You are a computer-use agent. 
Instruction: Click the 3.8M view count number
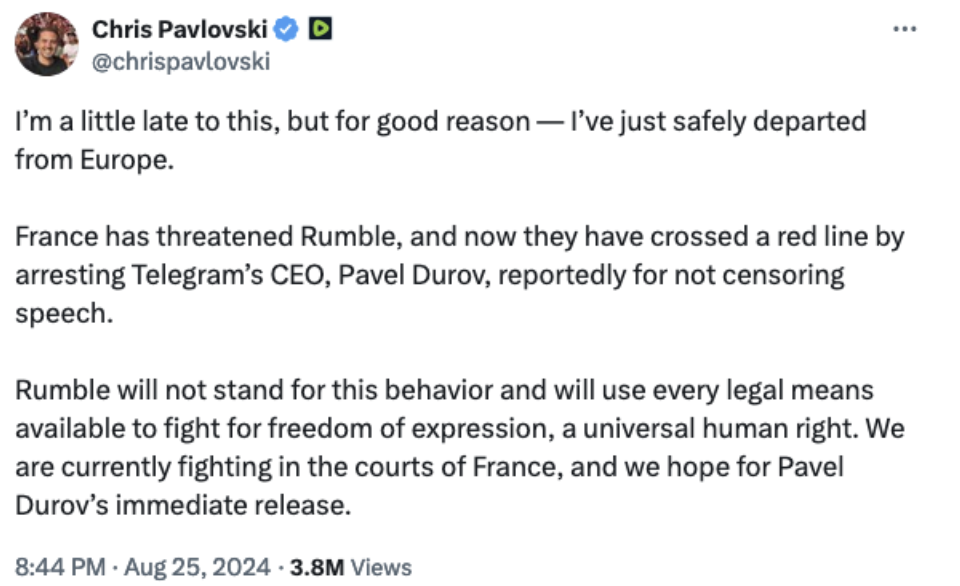[317, 567]
